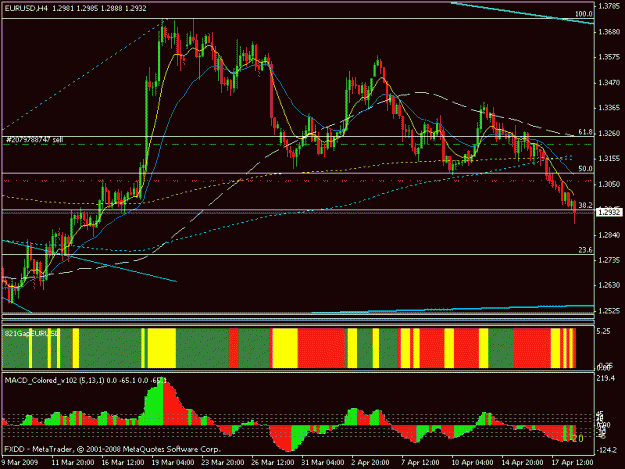Viewport: 625px width, 469px height.
Task: Click the 50.0 Fibonacci level label
Action: tap(586, 169)
